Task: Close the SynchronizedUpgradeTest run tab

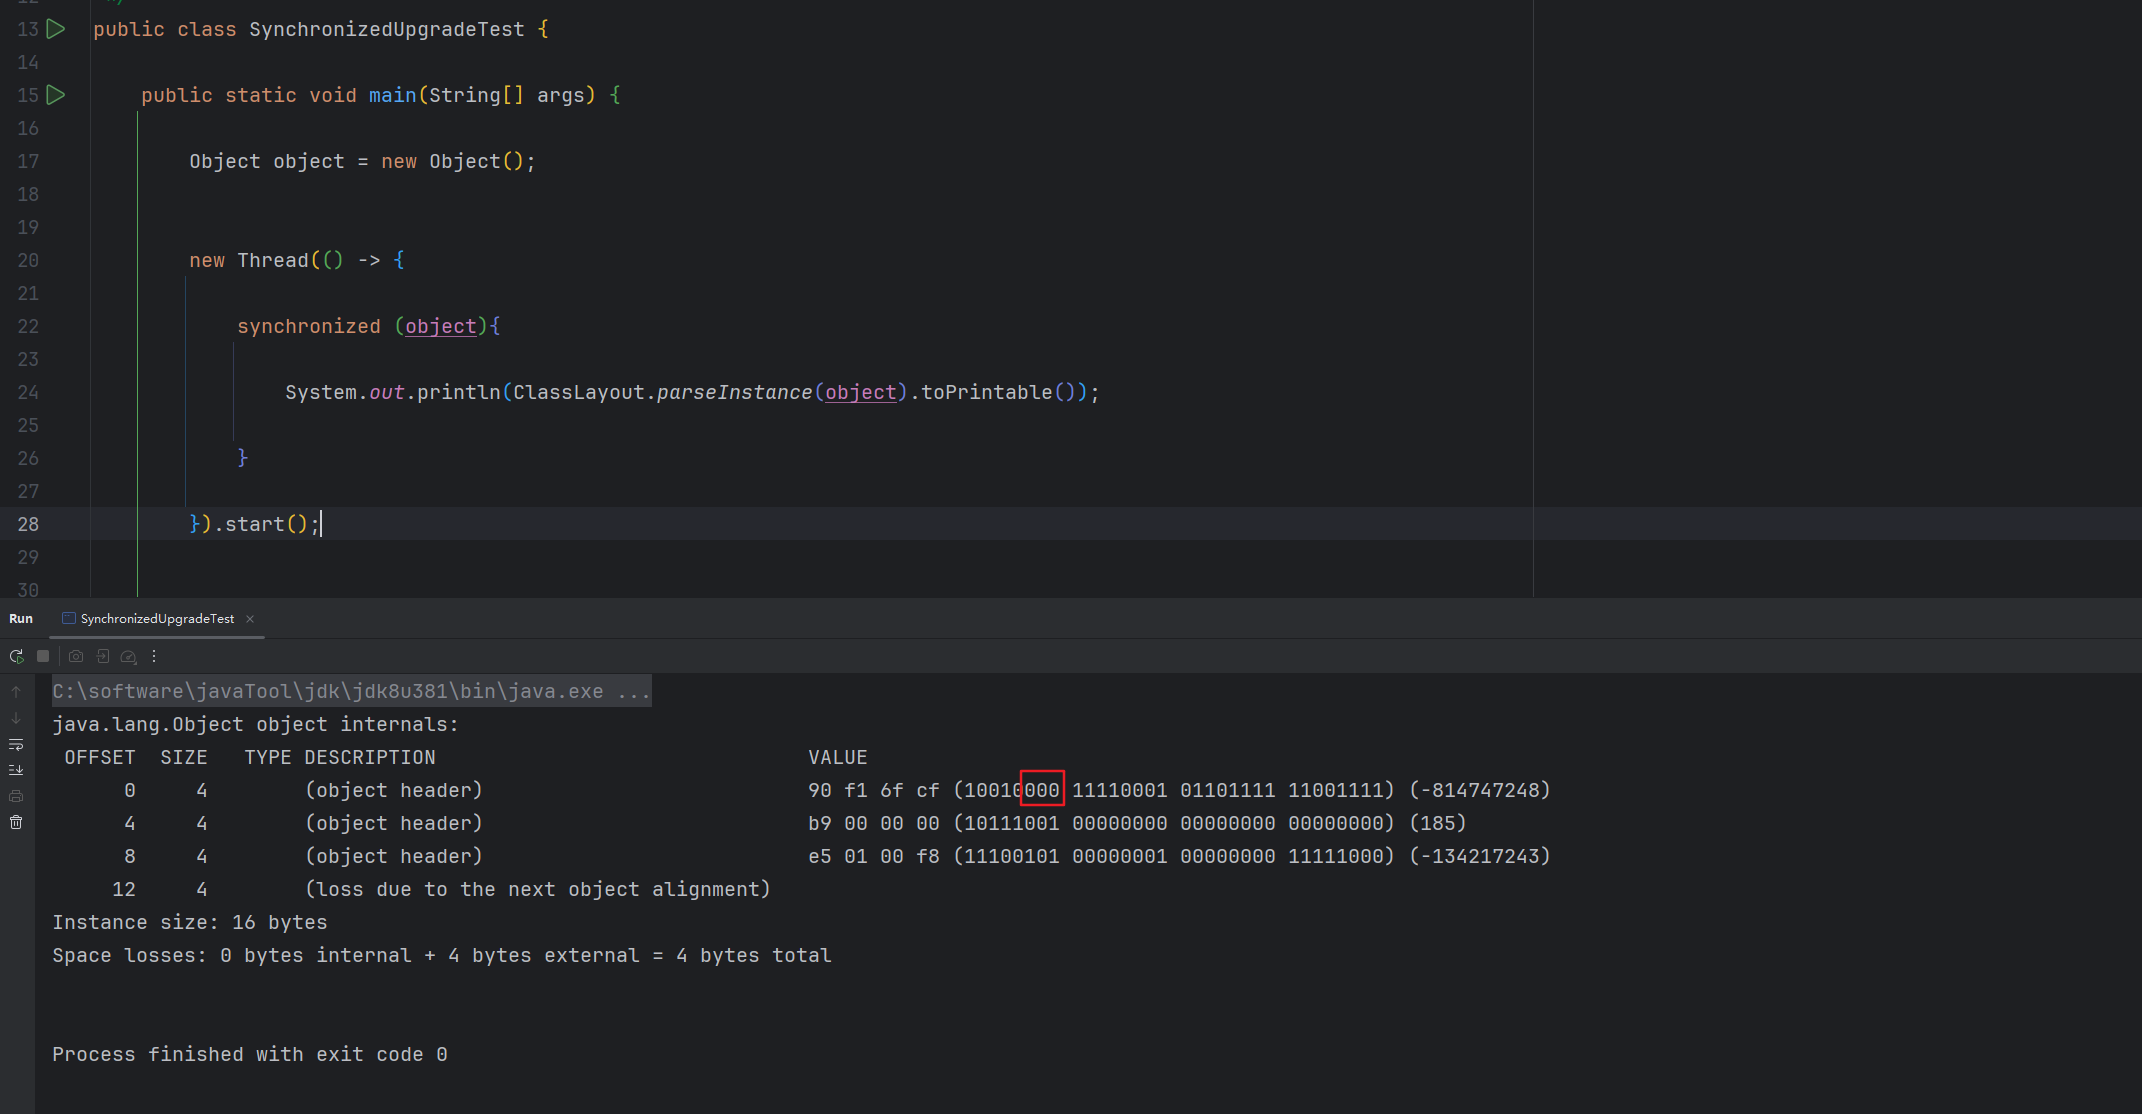Action: click(250, 619)
